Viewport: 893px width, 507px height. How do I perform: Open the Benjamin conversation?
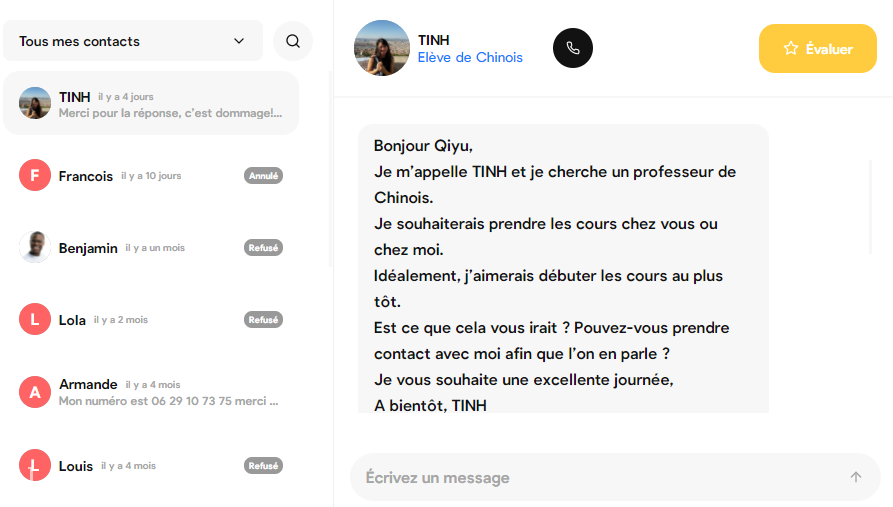[151, 247]
